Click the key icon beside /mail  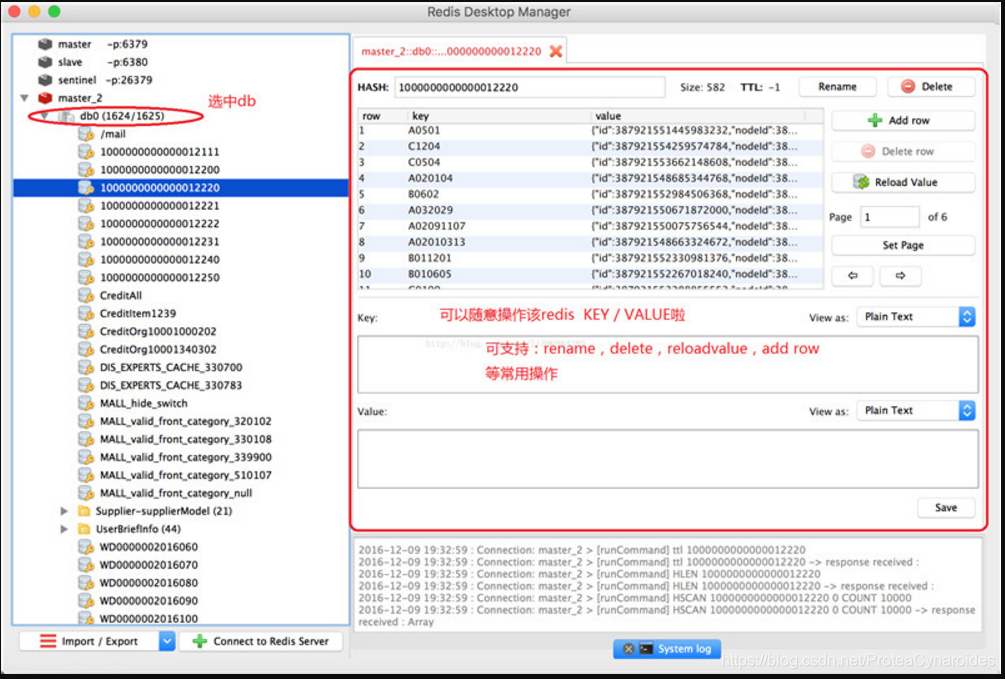pos(86,134)
